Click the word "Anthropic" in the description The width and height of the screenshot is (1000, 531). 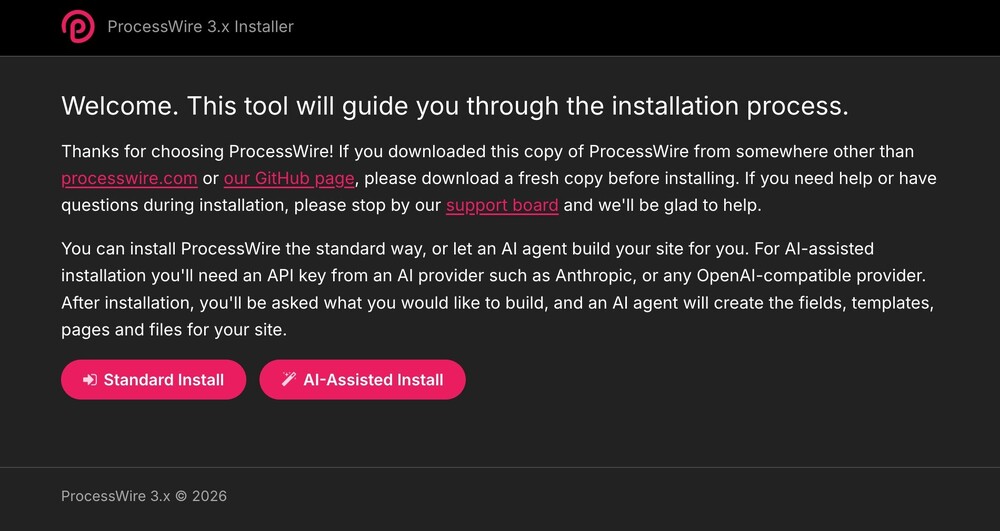coord(592,276)
